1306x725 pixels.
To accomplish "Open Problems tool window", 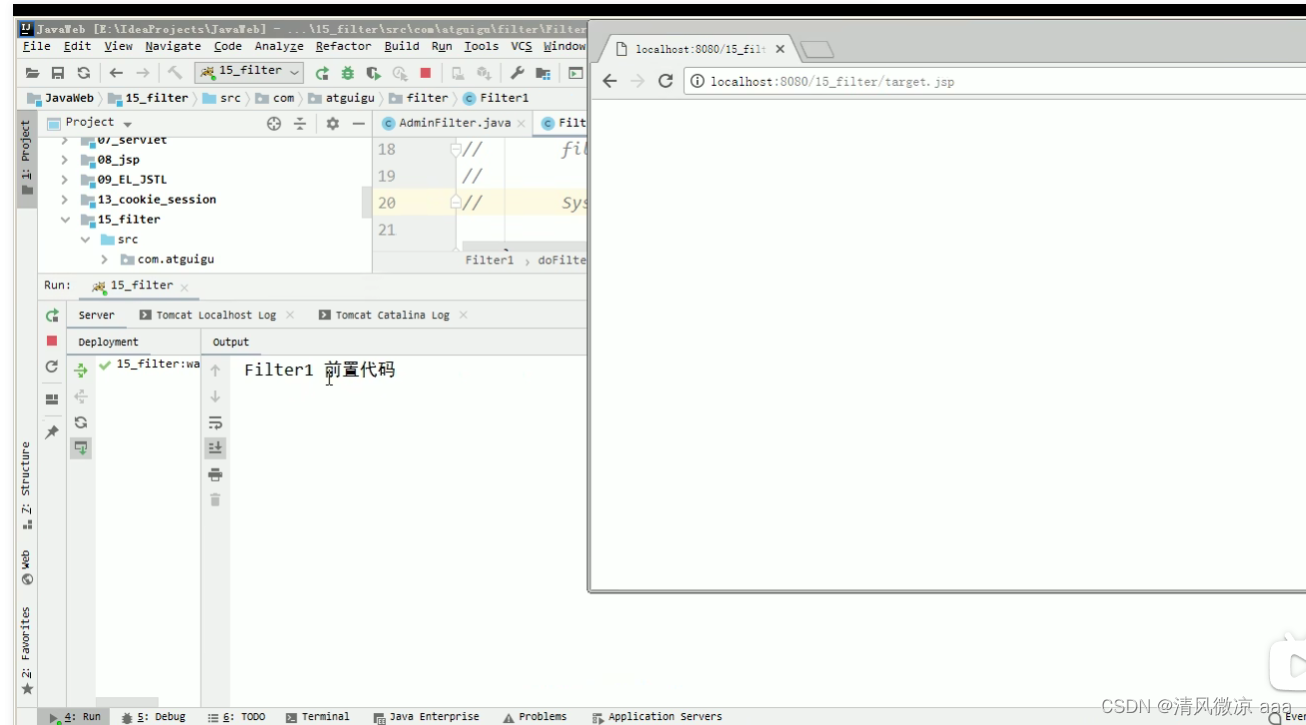I will (535, 717).
